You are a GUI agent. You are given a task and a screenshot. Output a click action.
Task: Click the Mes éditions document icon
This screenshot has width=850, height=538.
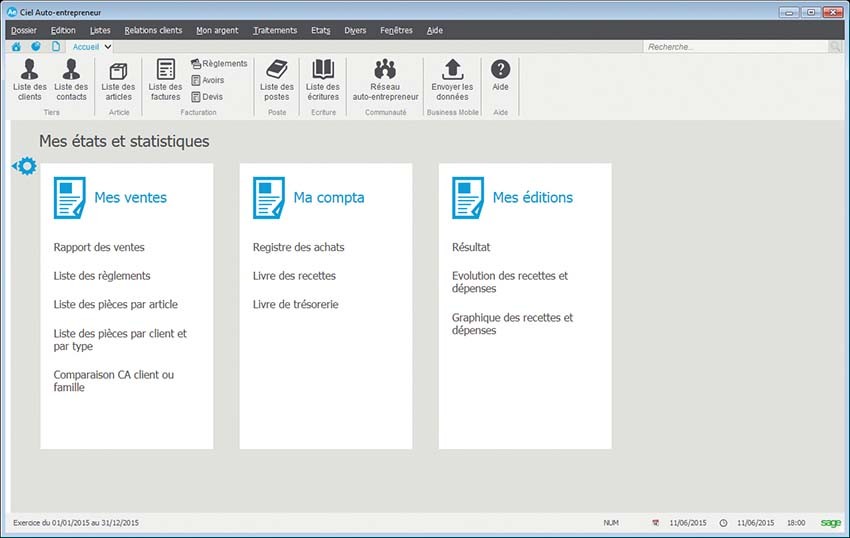[468, 198]
